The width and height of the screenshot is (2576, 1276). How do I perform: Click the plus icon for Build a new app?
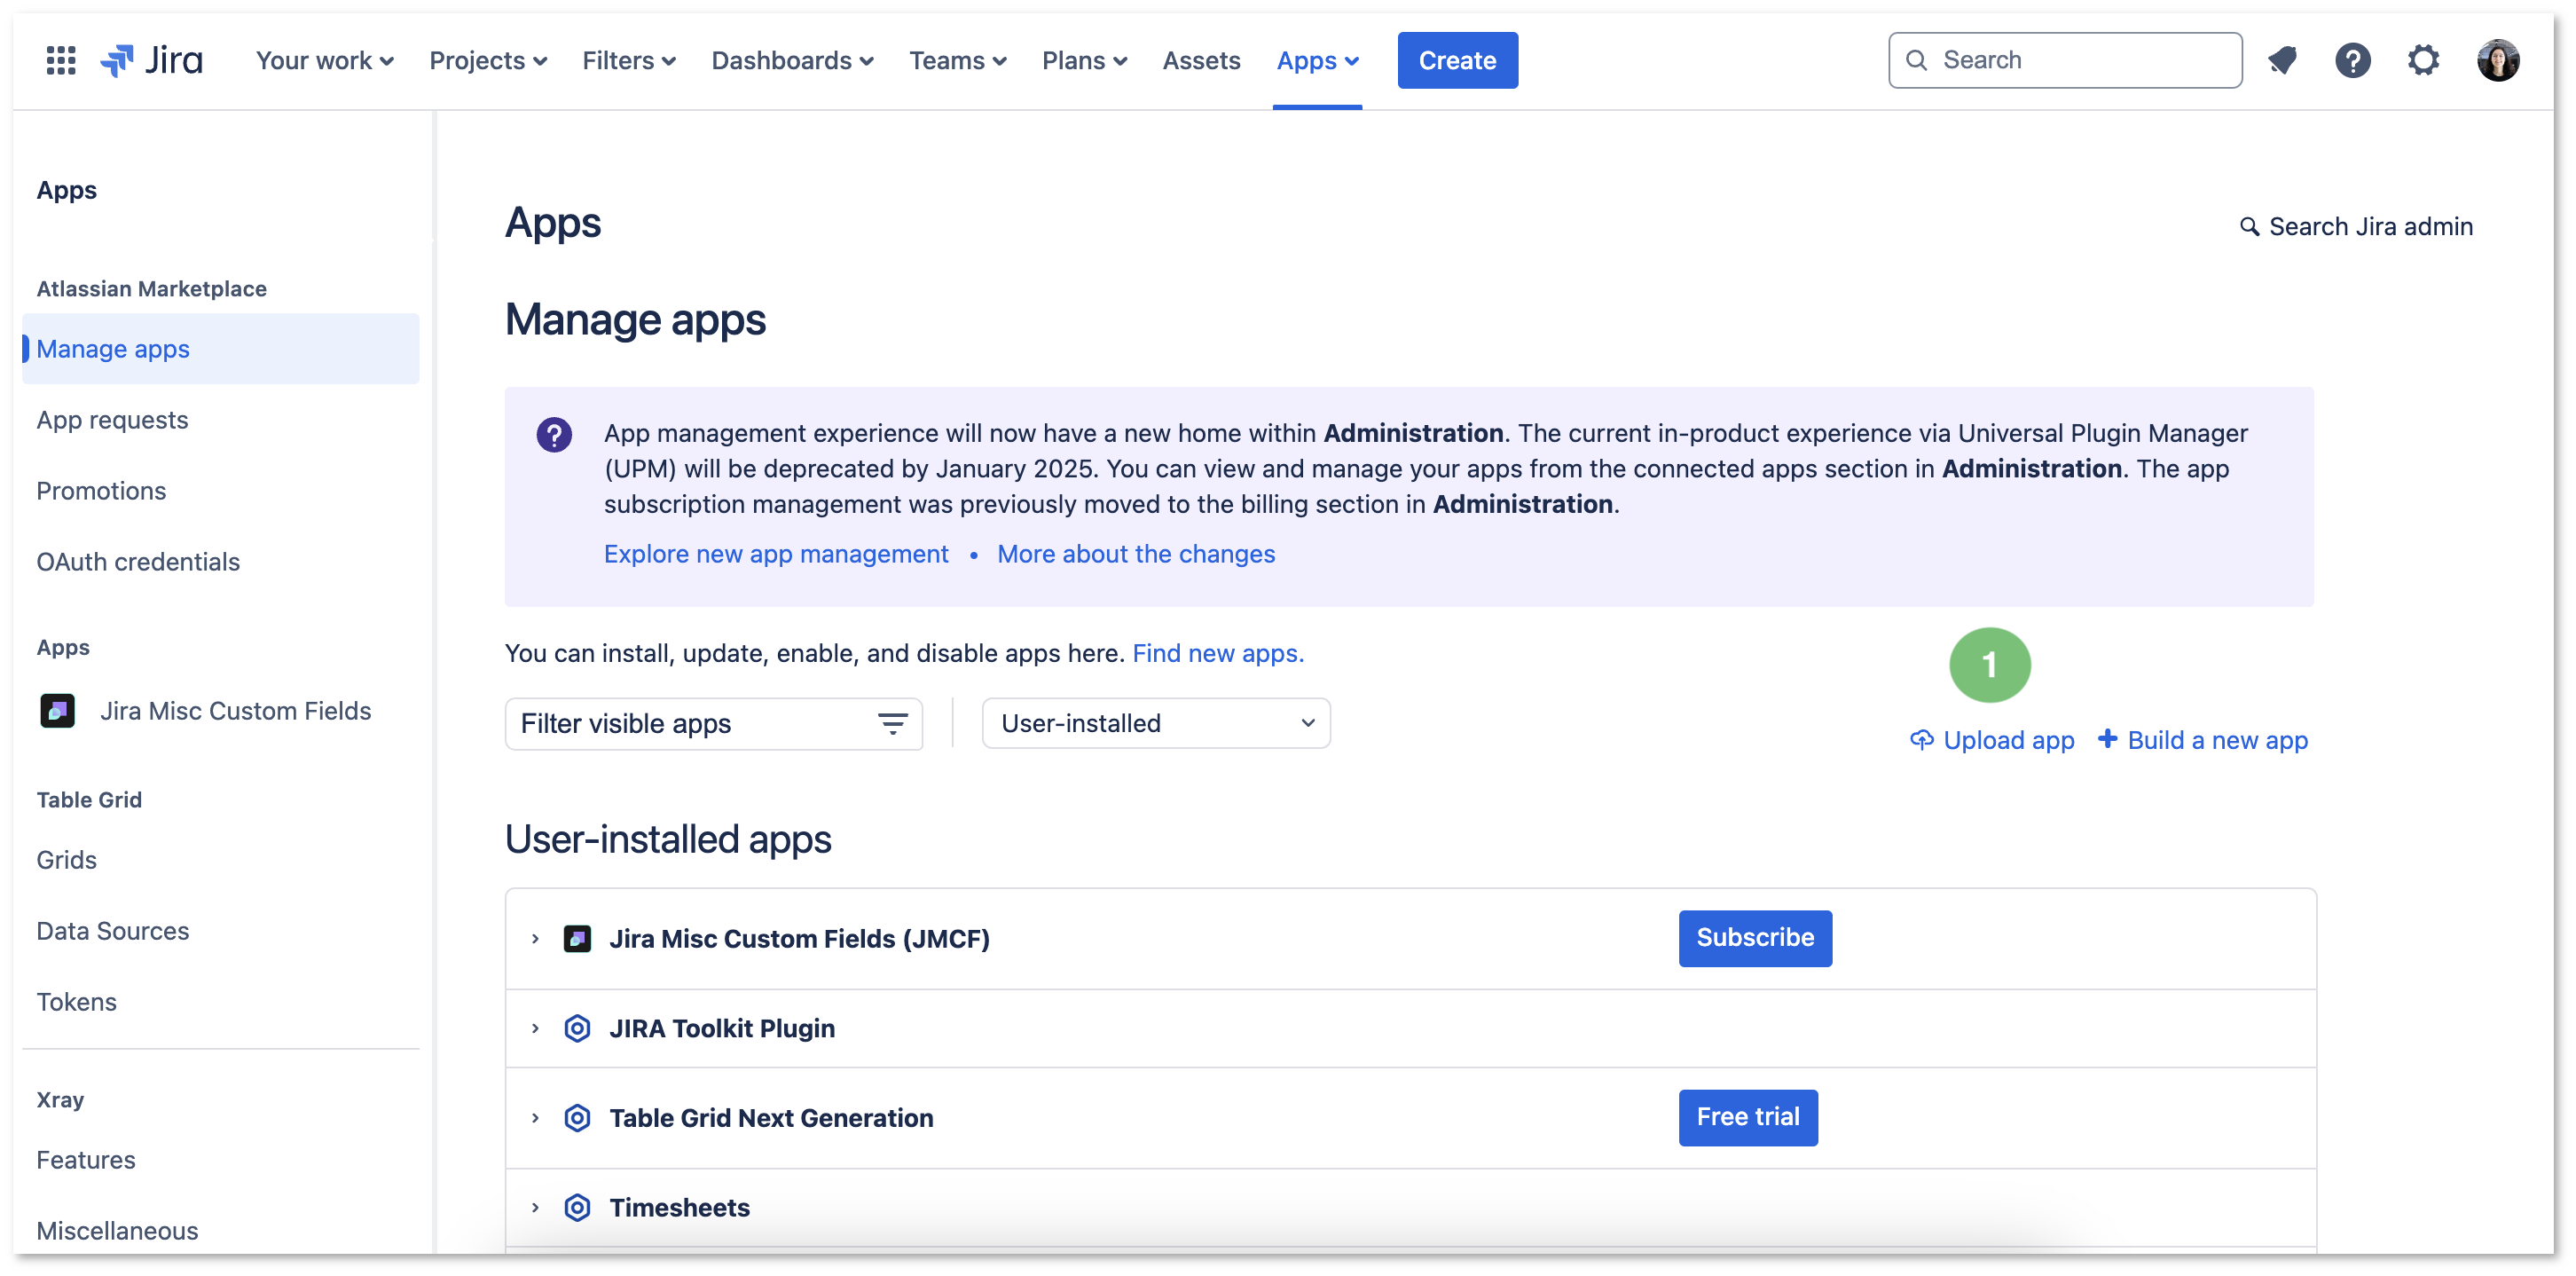click(2107, 739)
